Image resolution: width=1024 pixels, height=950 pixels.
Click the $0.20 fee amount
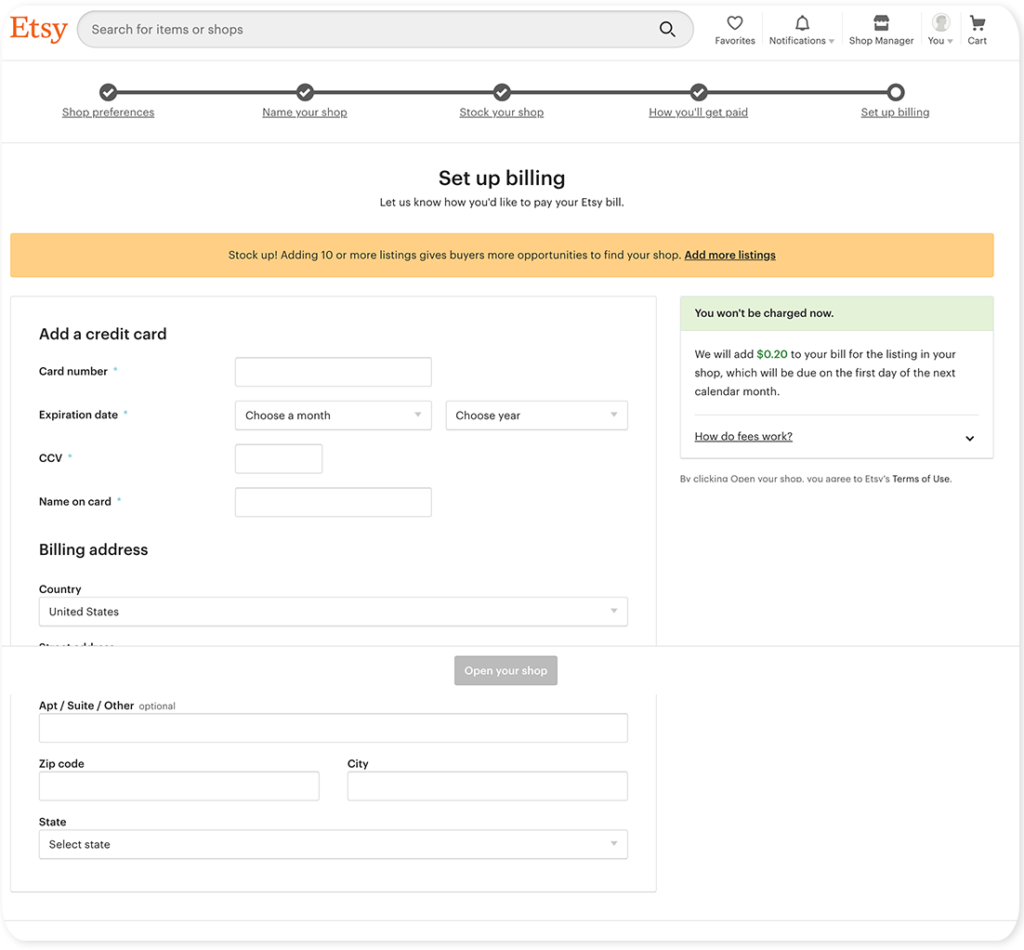[x=772, y=354]
